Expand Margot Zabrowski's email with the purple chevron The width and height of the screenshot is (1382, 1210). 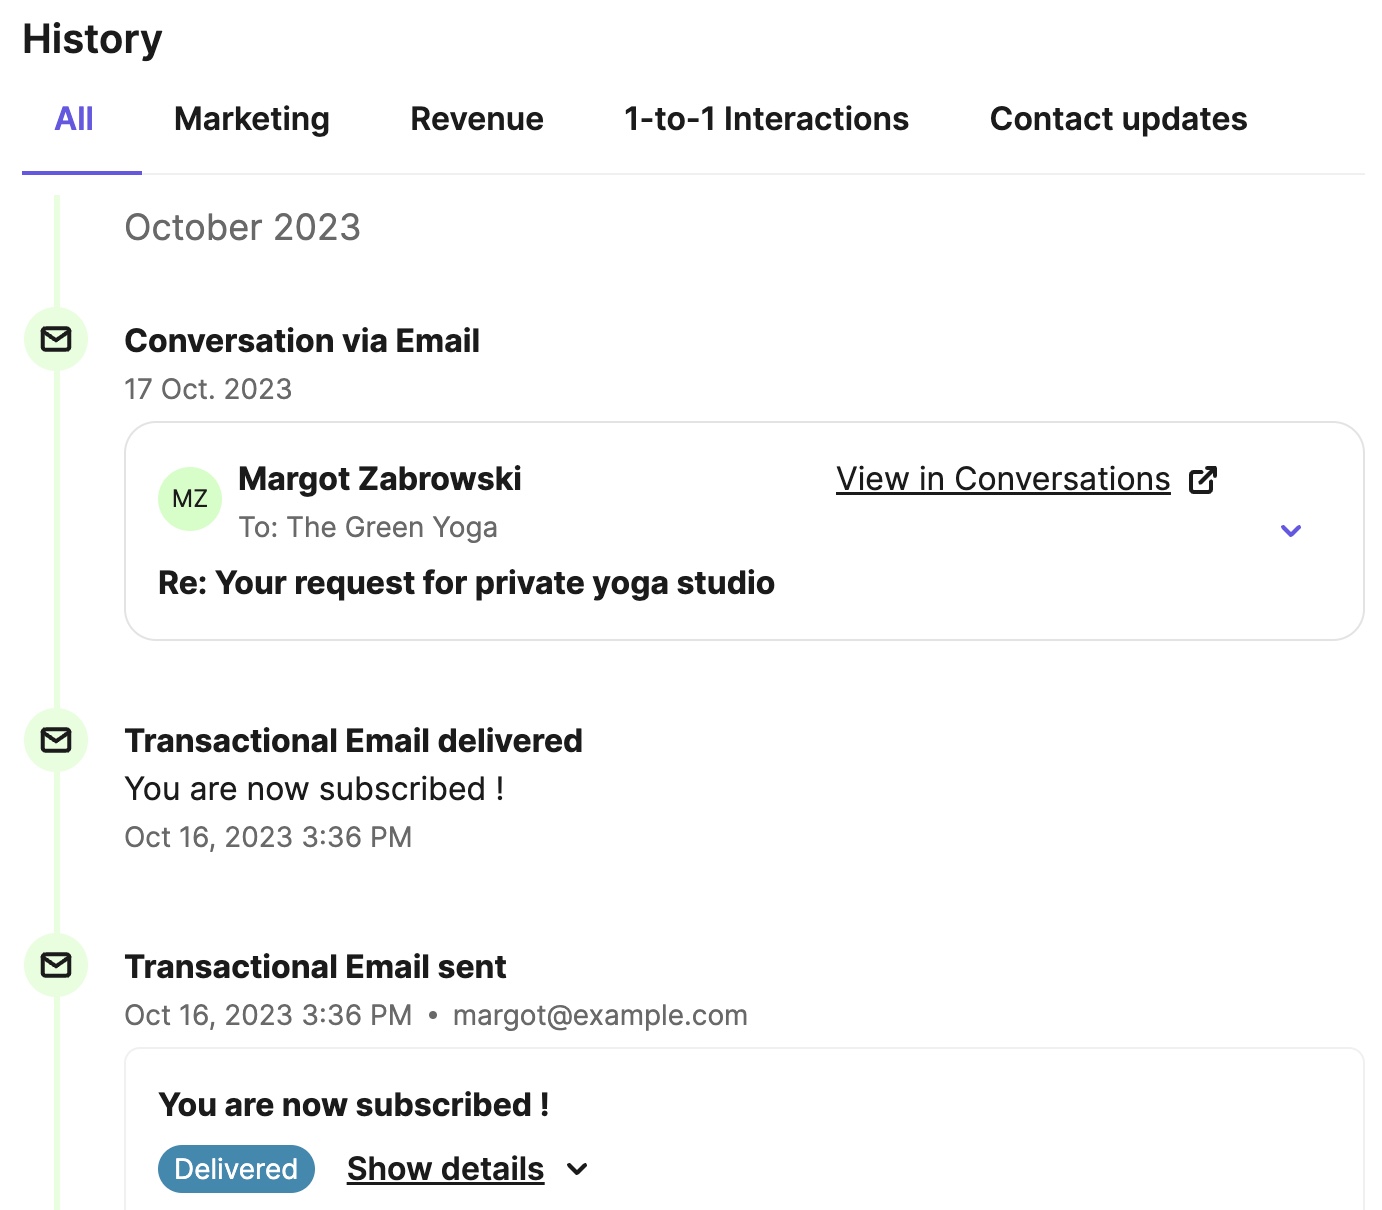click(1291, 531)
